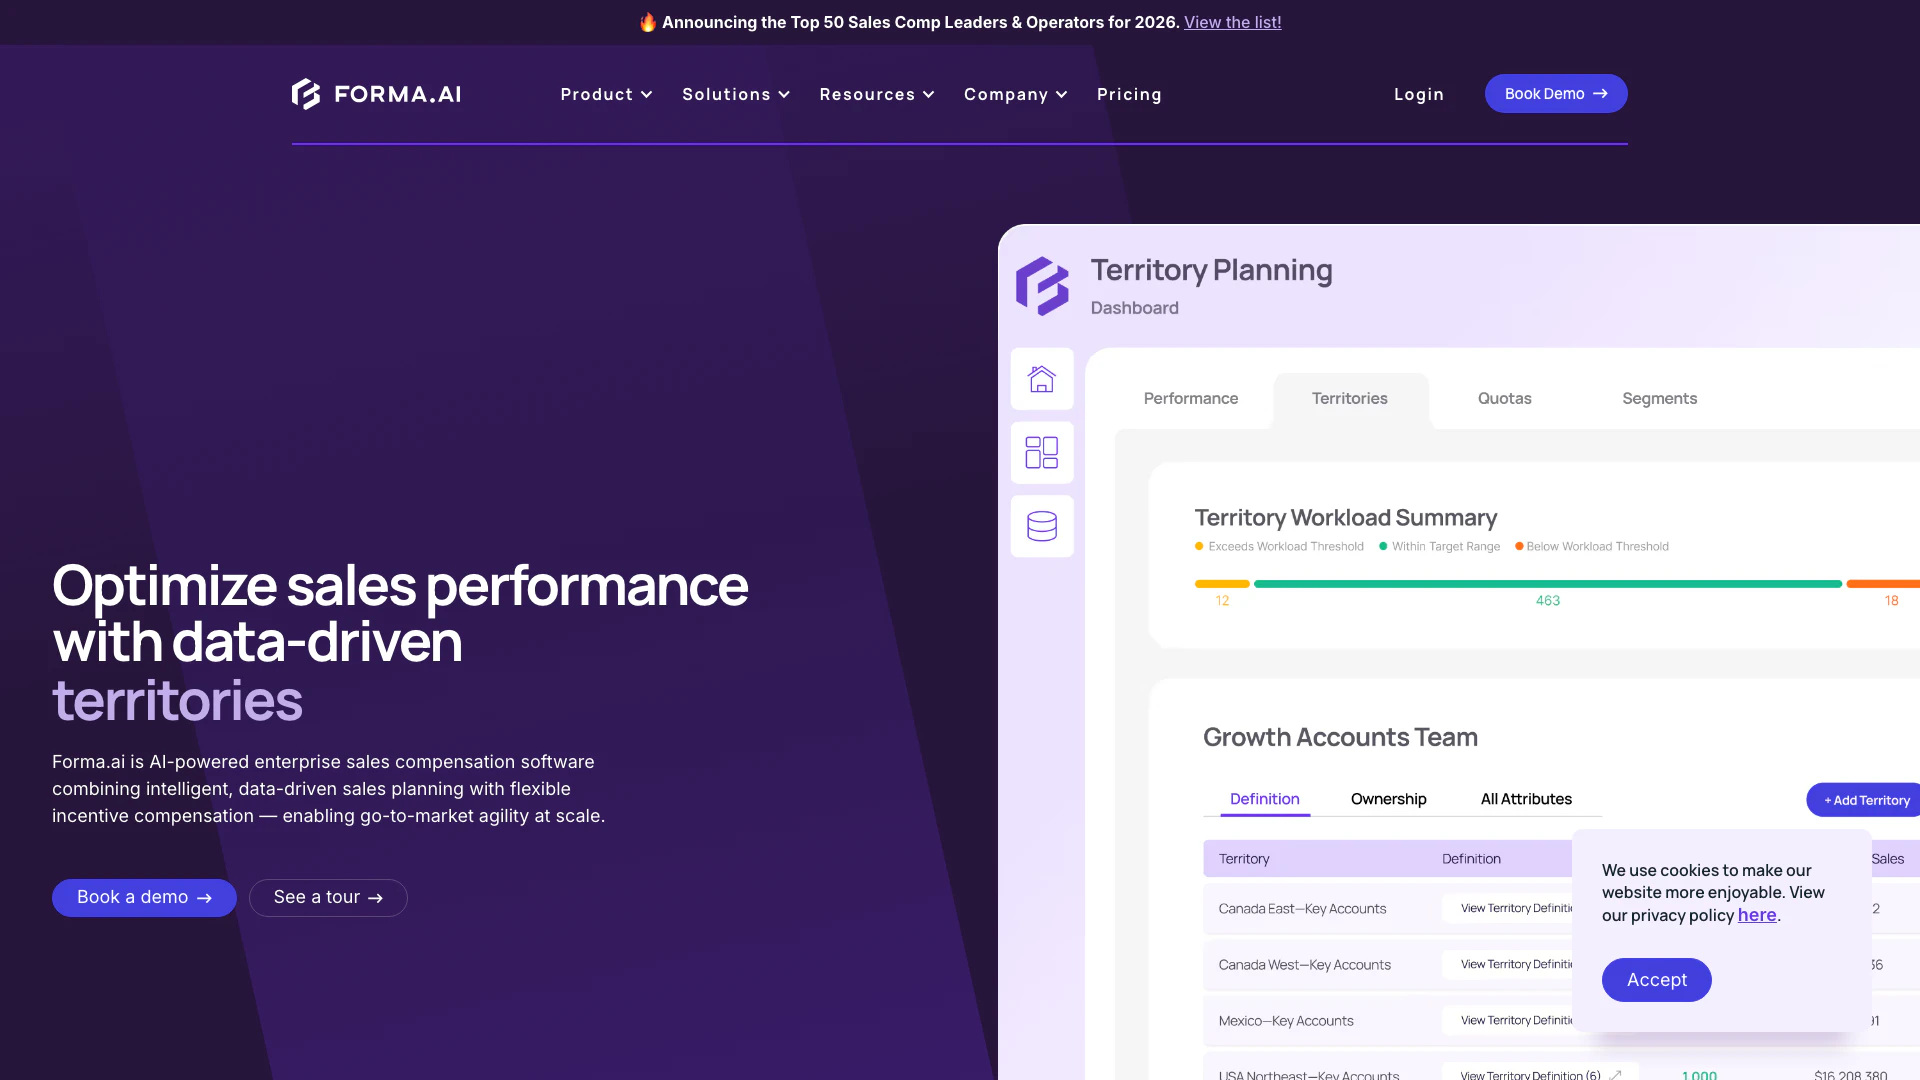Click the arrow on See a tour

[376, 898]
